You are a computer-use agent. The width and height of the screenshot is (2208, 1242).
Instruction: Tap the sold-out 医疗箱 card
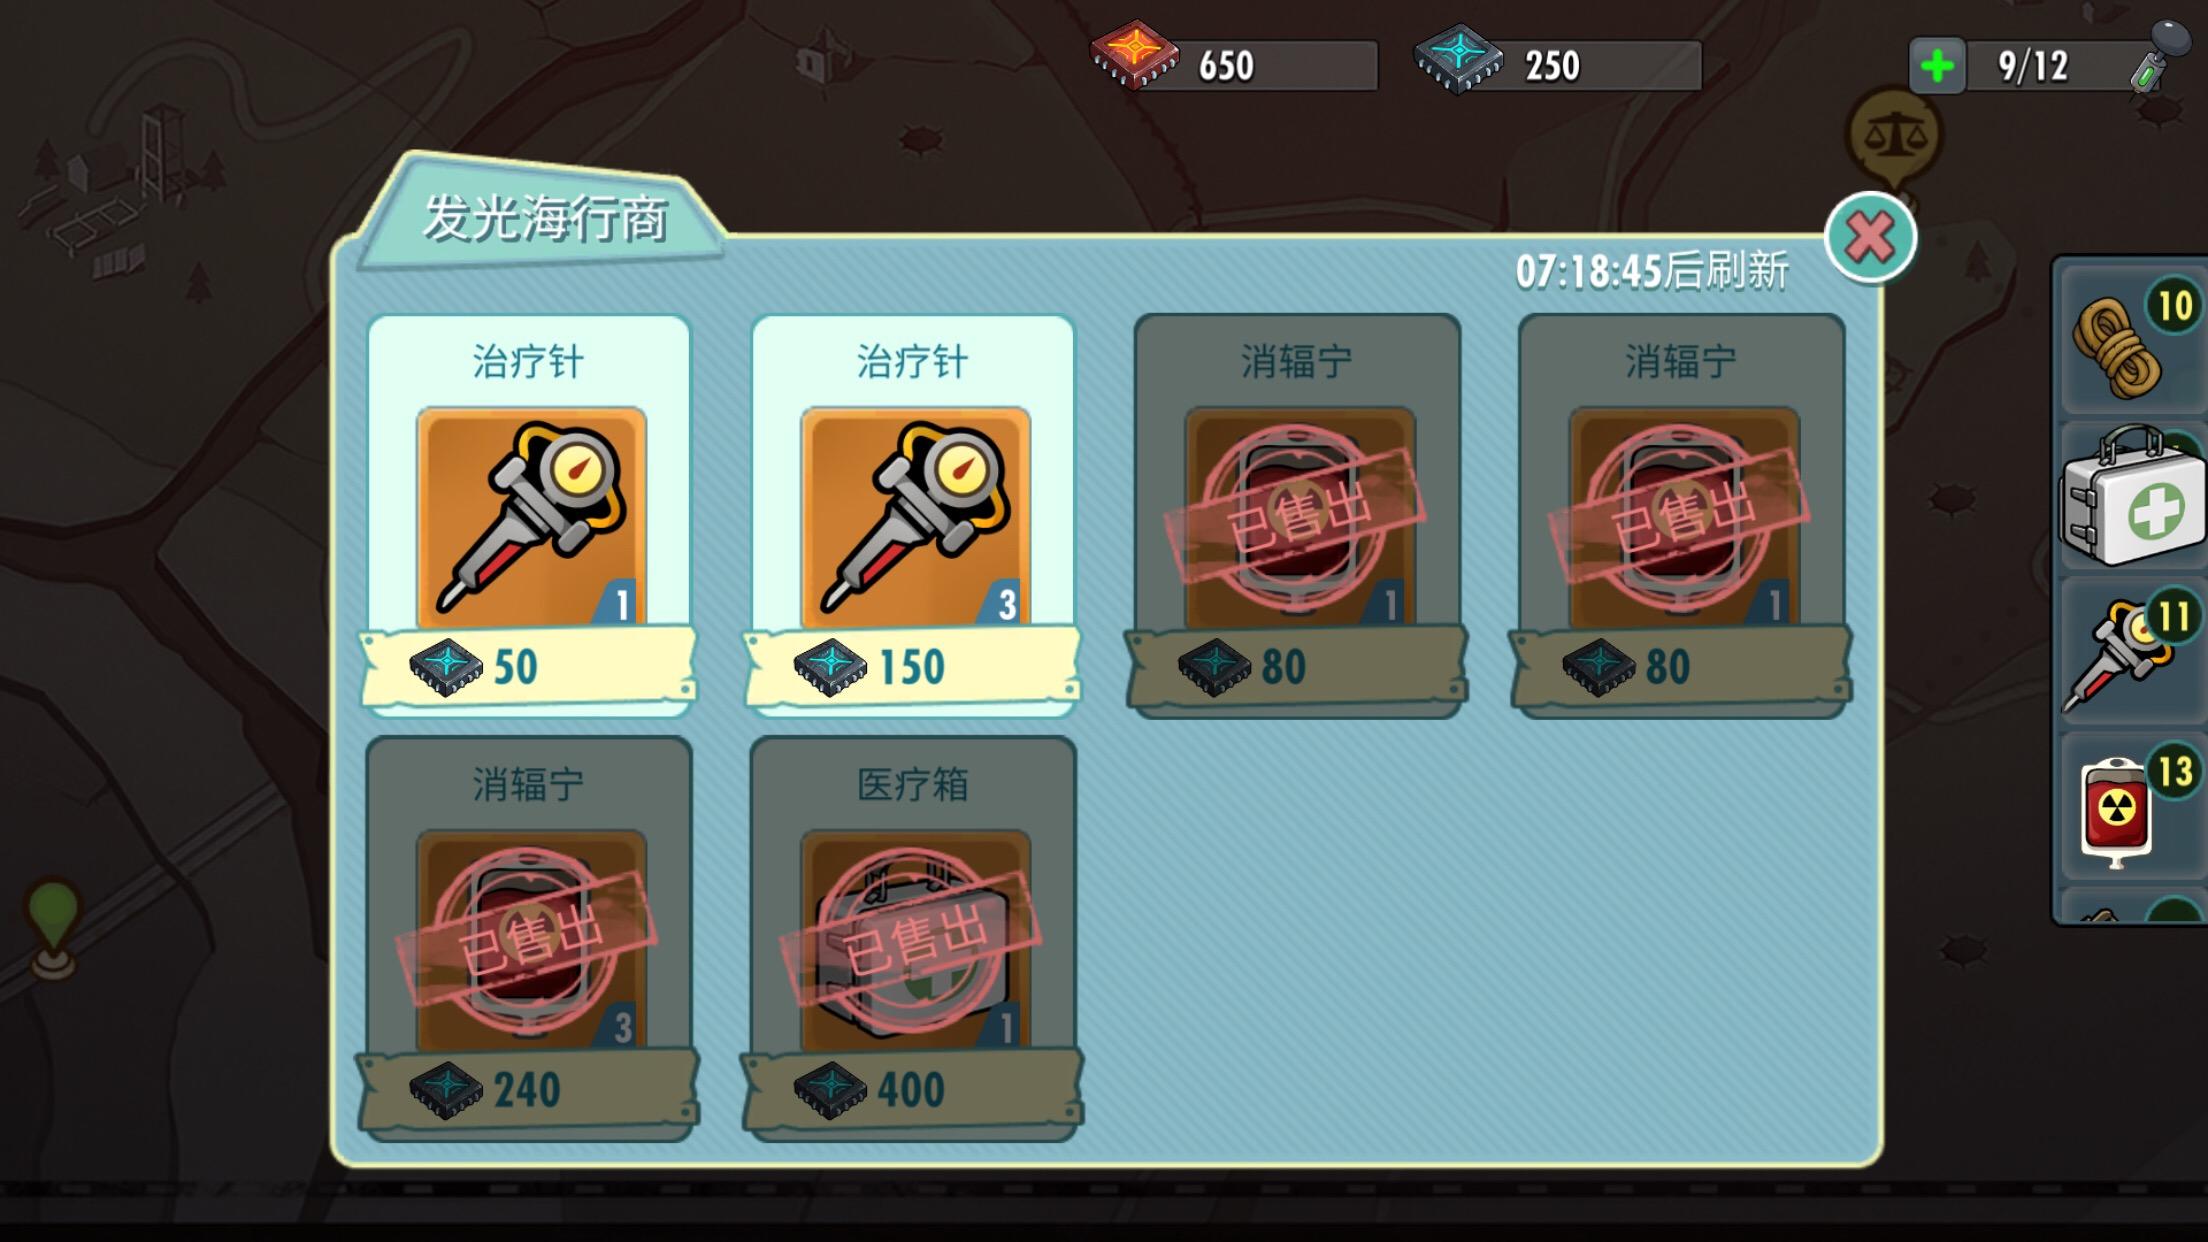tap(913, 938)
